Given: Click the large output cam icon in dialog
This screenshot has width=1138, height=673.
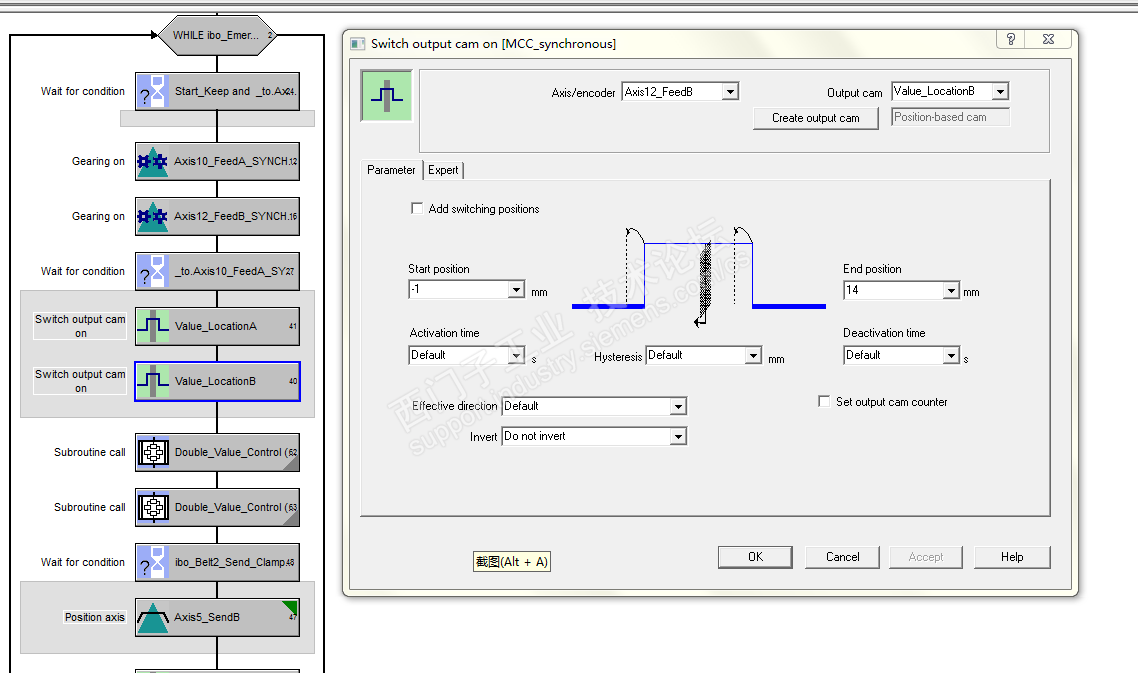Looking at the screenshot, I should pos(387,95).
